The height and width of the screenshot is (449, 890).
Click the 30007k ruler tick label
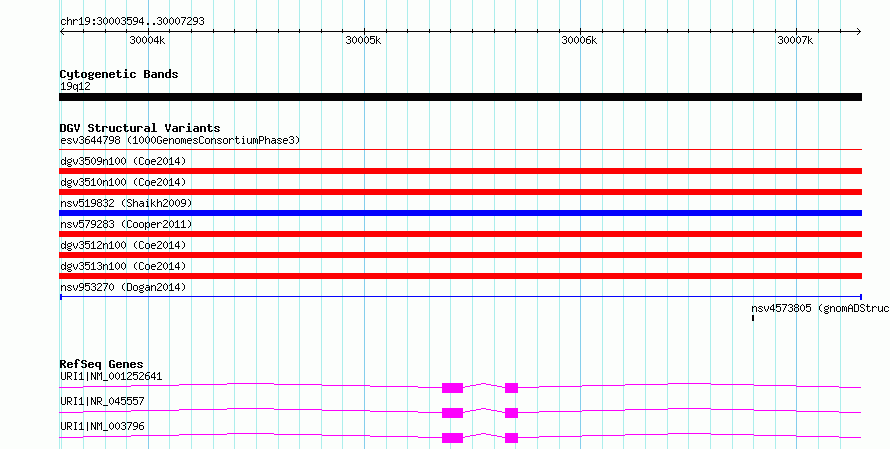click(x=795, y=40)
